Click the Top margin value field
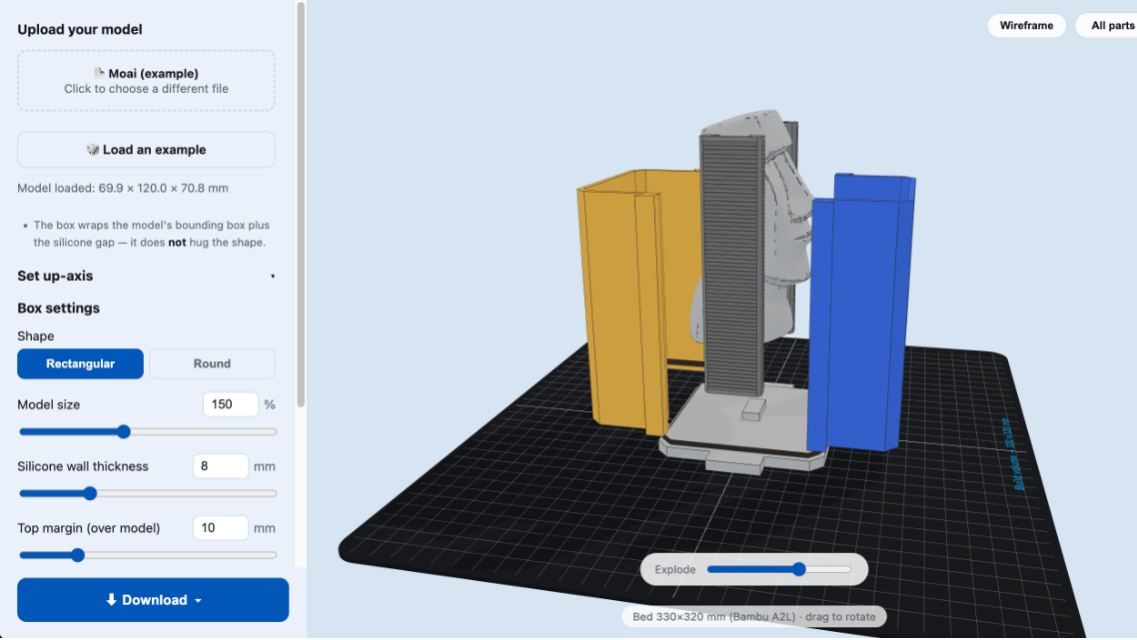The height and width of the screenshot is (640, 1137). click(220, 528)
